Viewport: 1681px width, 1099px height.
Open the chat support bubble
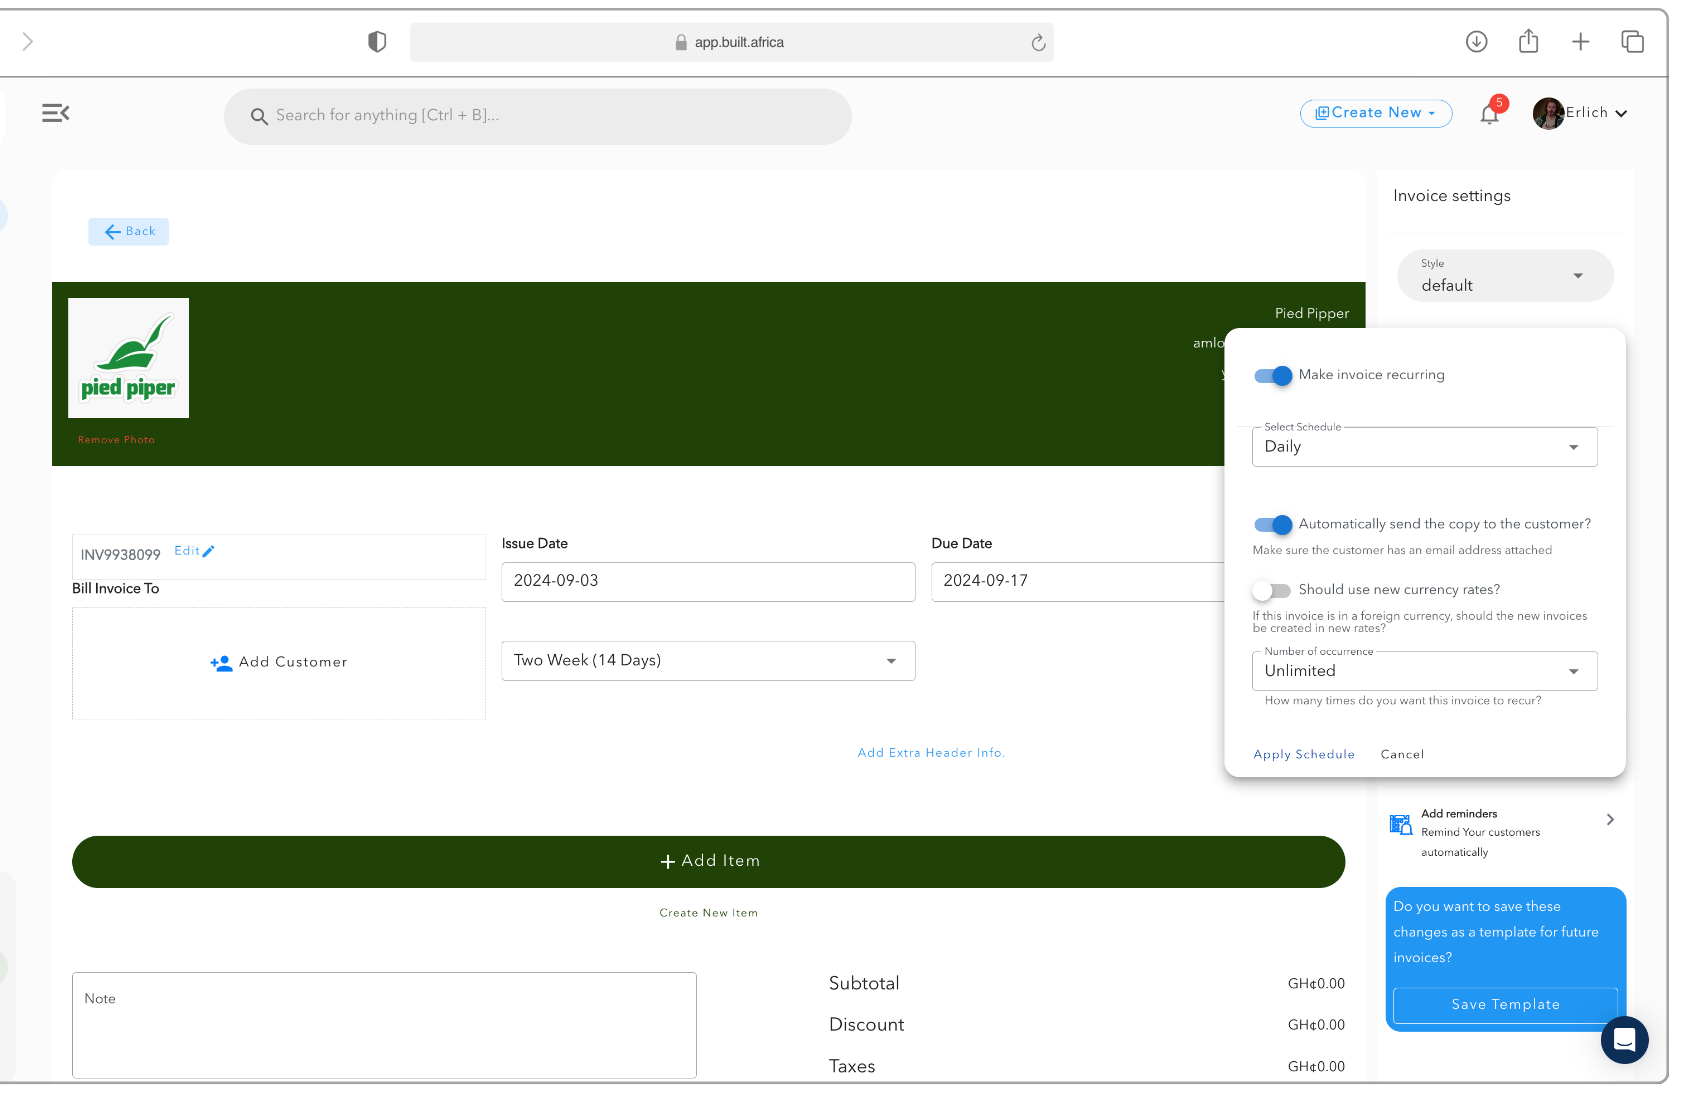tap(1624, 1040)
